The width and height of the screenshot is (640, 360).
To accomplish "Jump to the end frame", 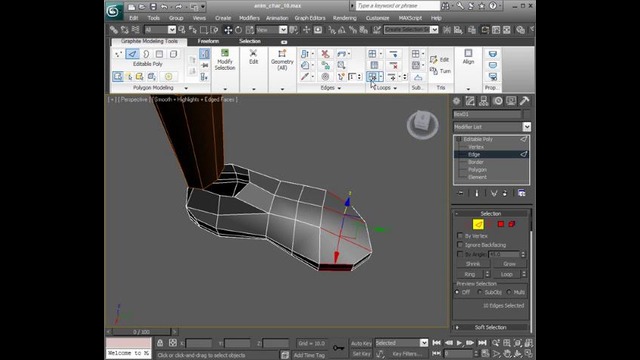I will tap(482, 343).
